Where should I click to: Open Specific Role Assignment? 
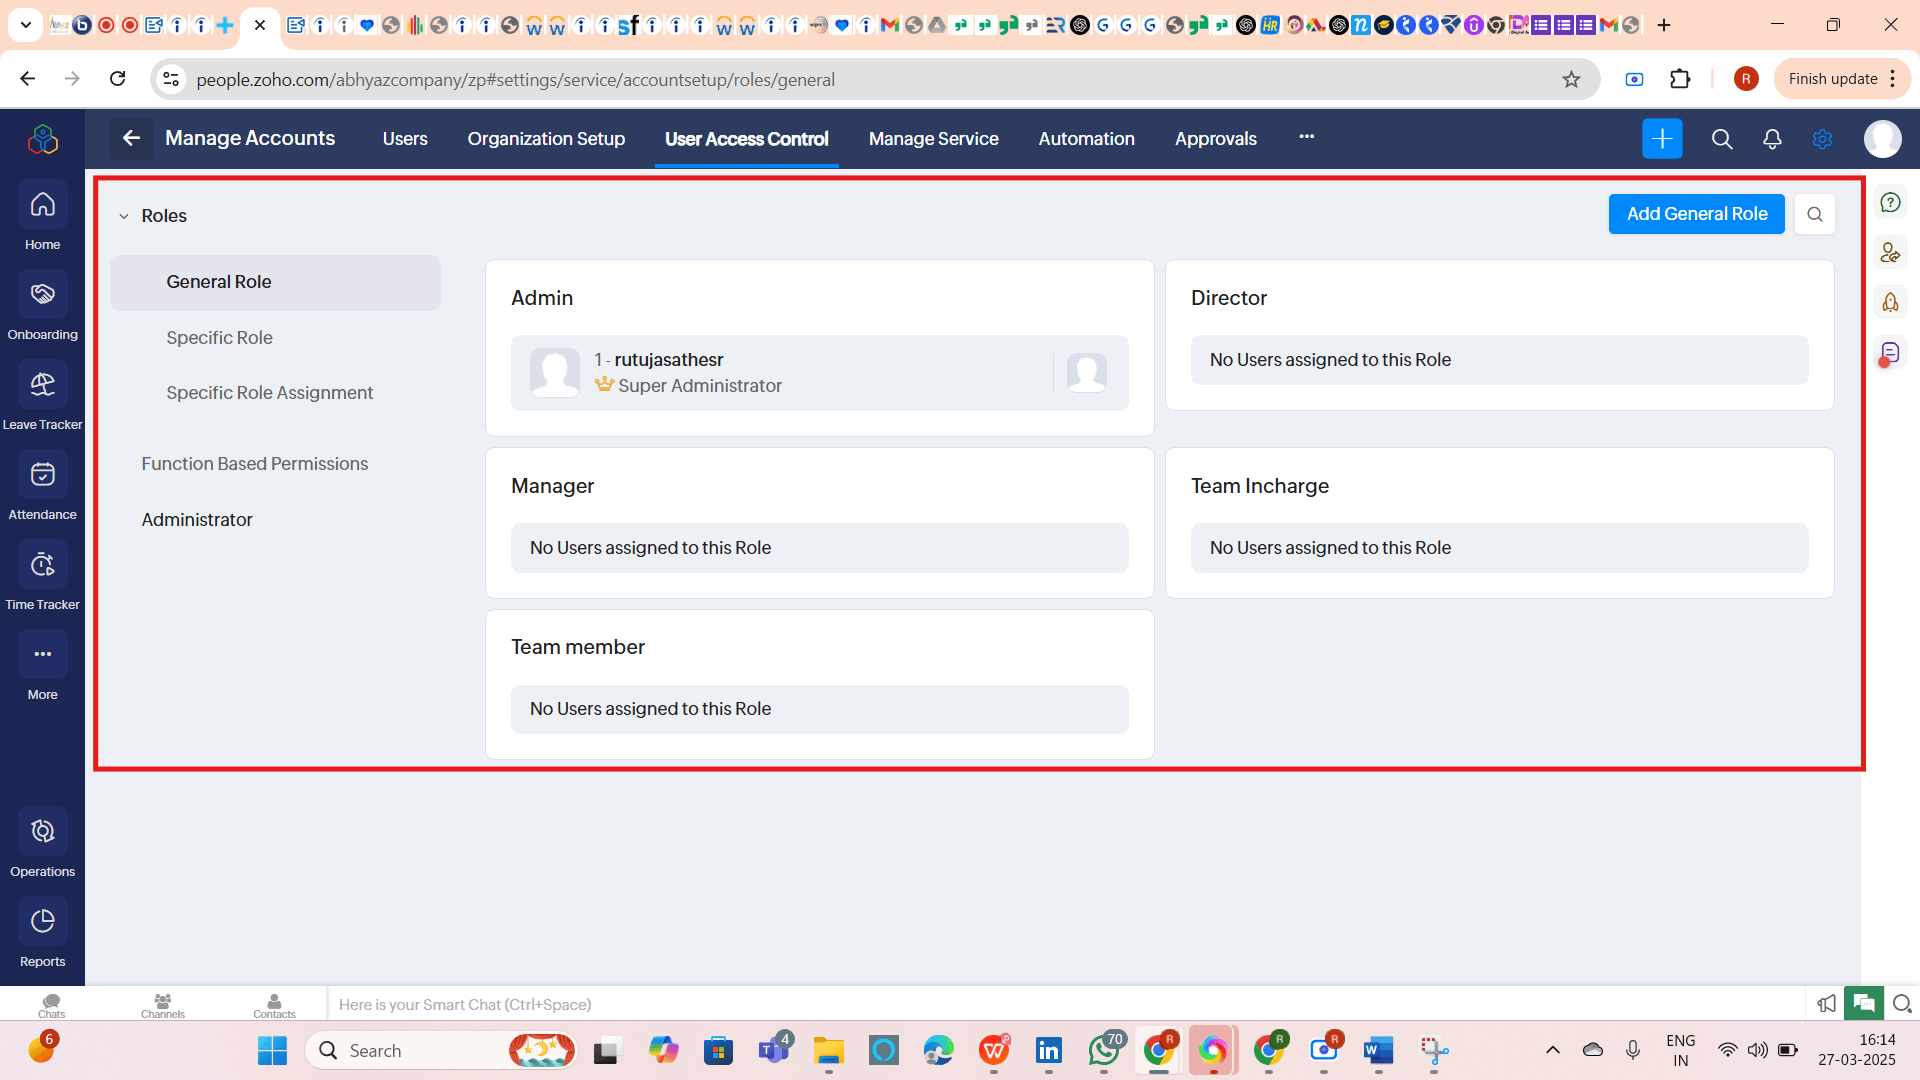269,393
